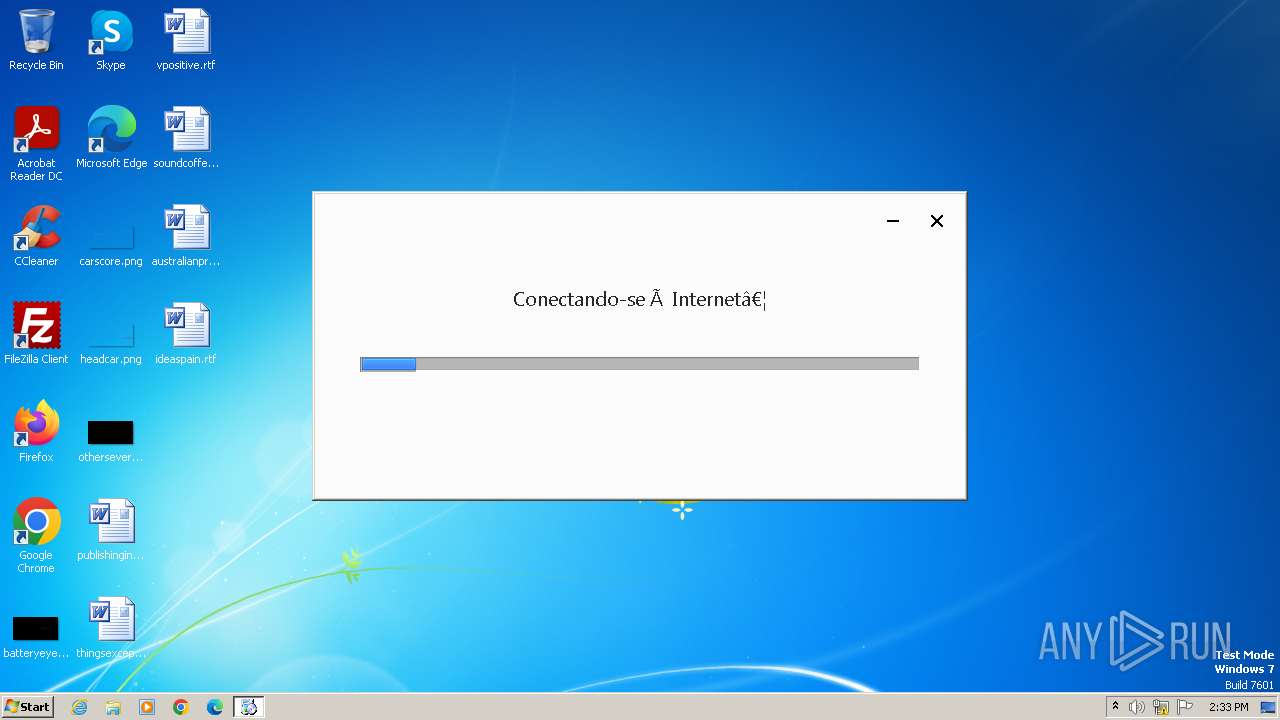Click the Edge icon in taskbar

[x=215, y=707]
